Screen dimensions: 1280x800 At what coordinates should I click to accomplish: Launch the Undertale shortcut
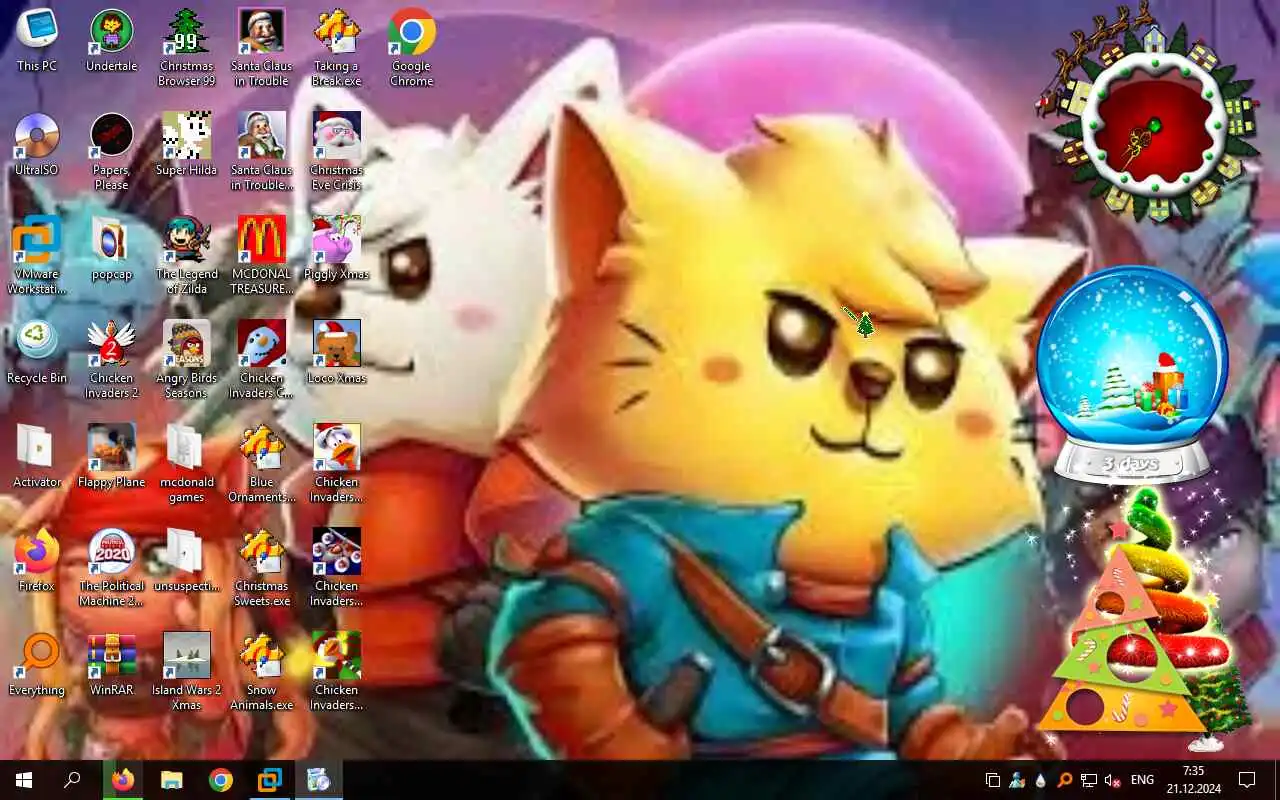click(x=112, y=42)
